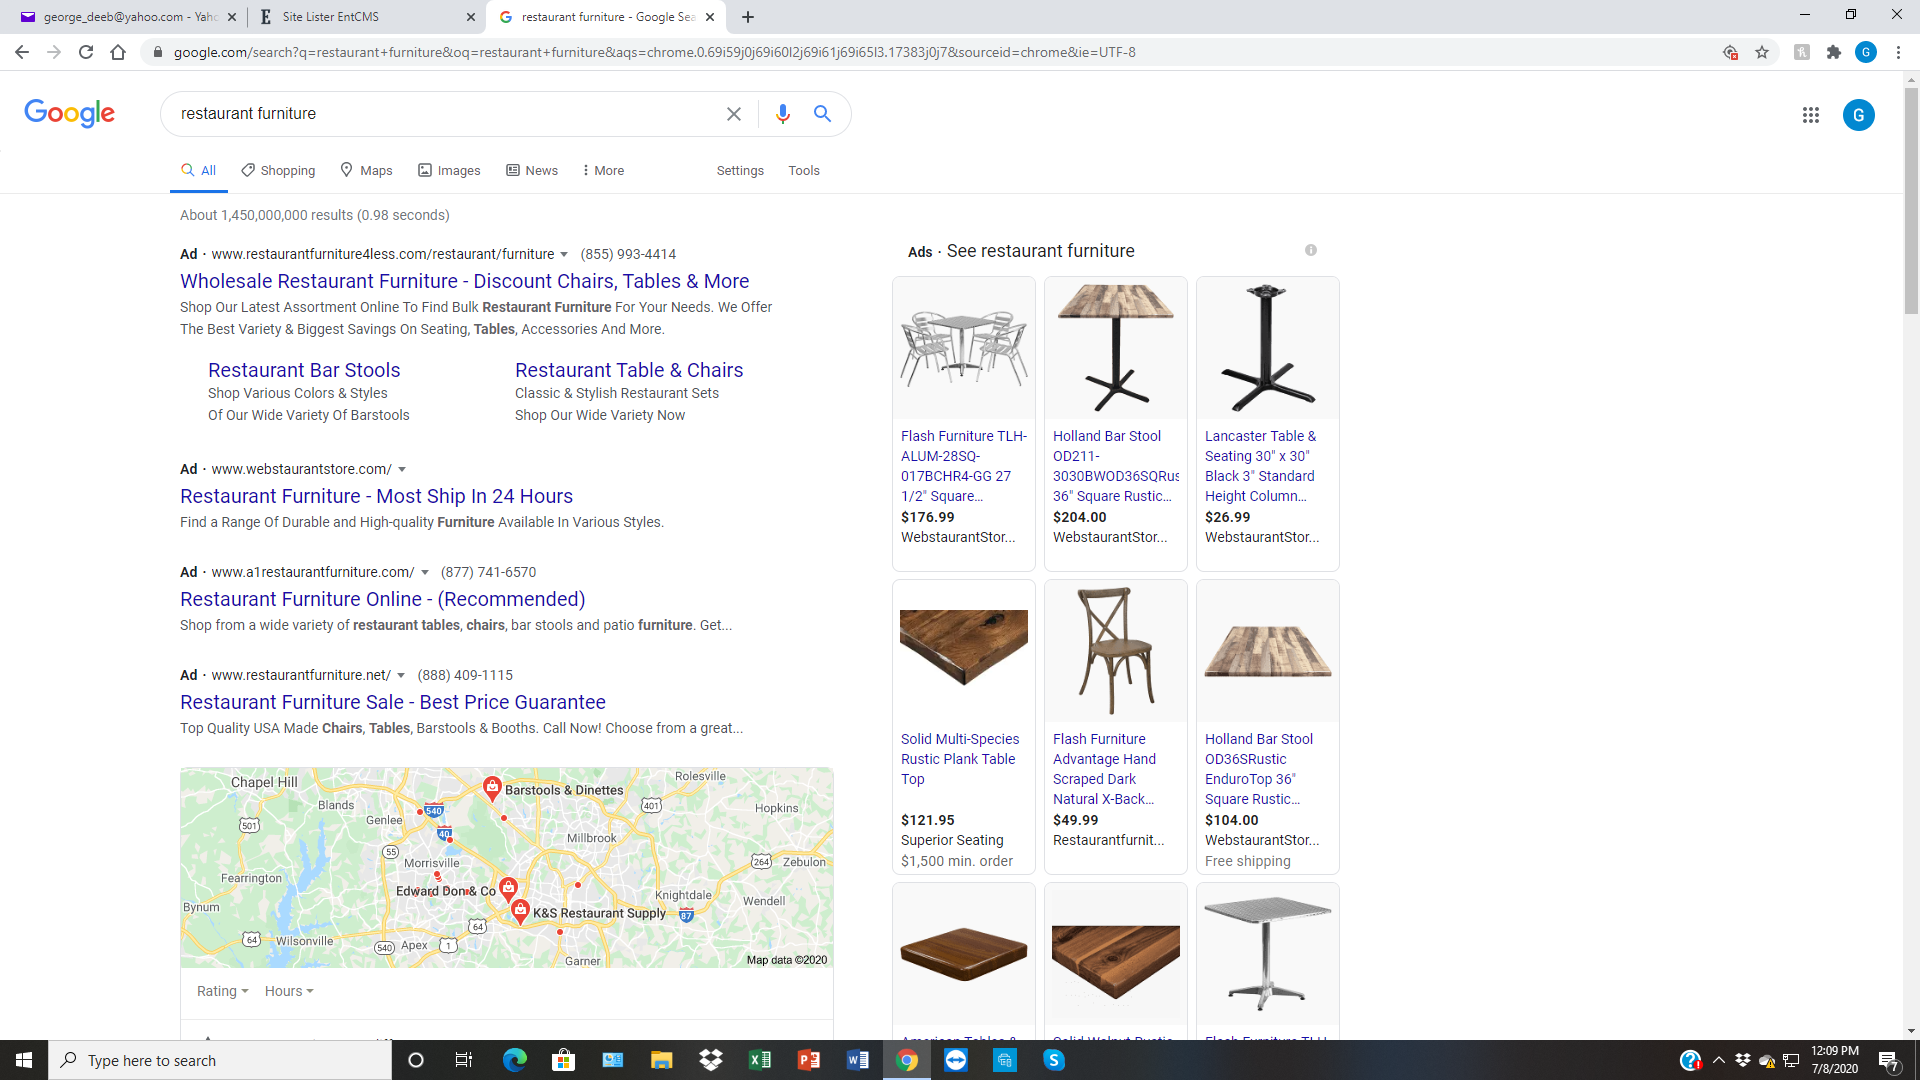Screen dimensions: 1920x1080
Task: Open Excel from the taskbar
Action: pyautogui.click(x=760, y=1060)
